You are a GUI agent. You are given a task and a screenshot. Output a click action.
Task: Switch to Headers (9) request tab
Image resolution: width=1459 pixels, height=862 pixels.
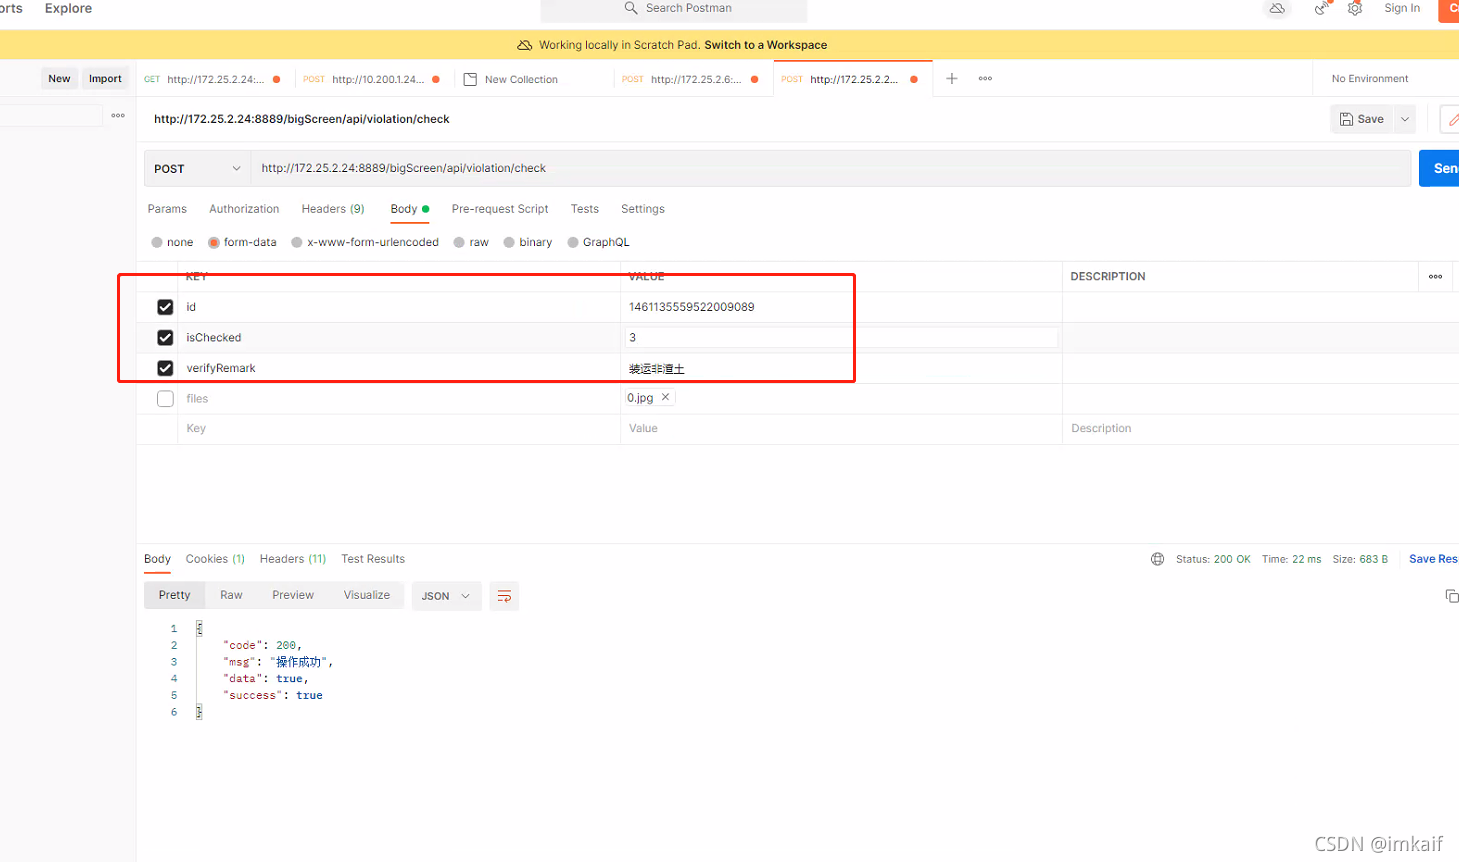pyautogui.click(x=333, y=209)
